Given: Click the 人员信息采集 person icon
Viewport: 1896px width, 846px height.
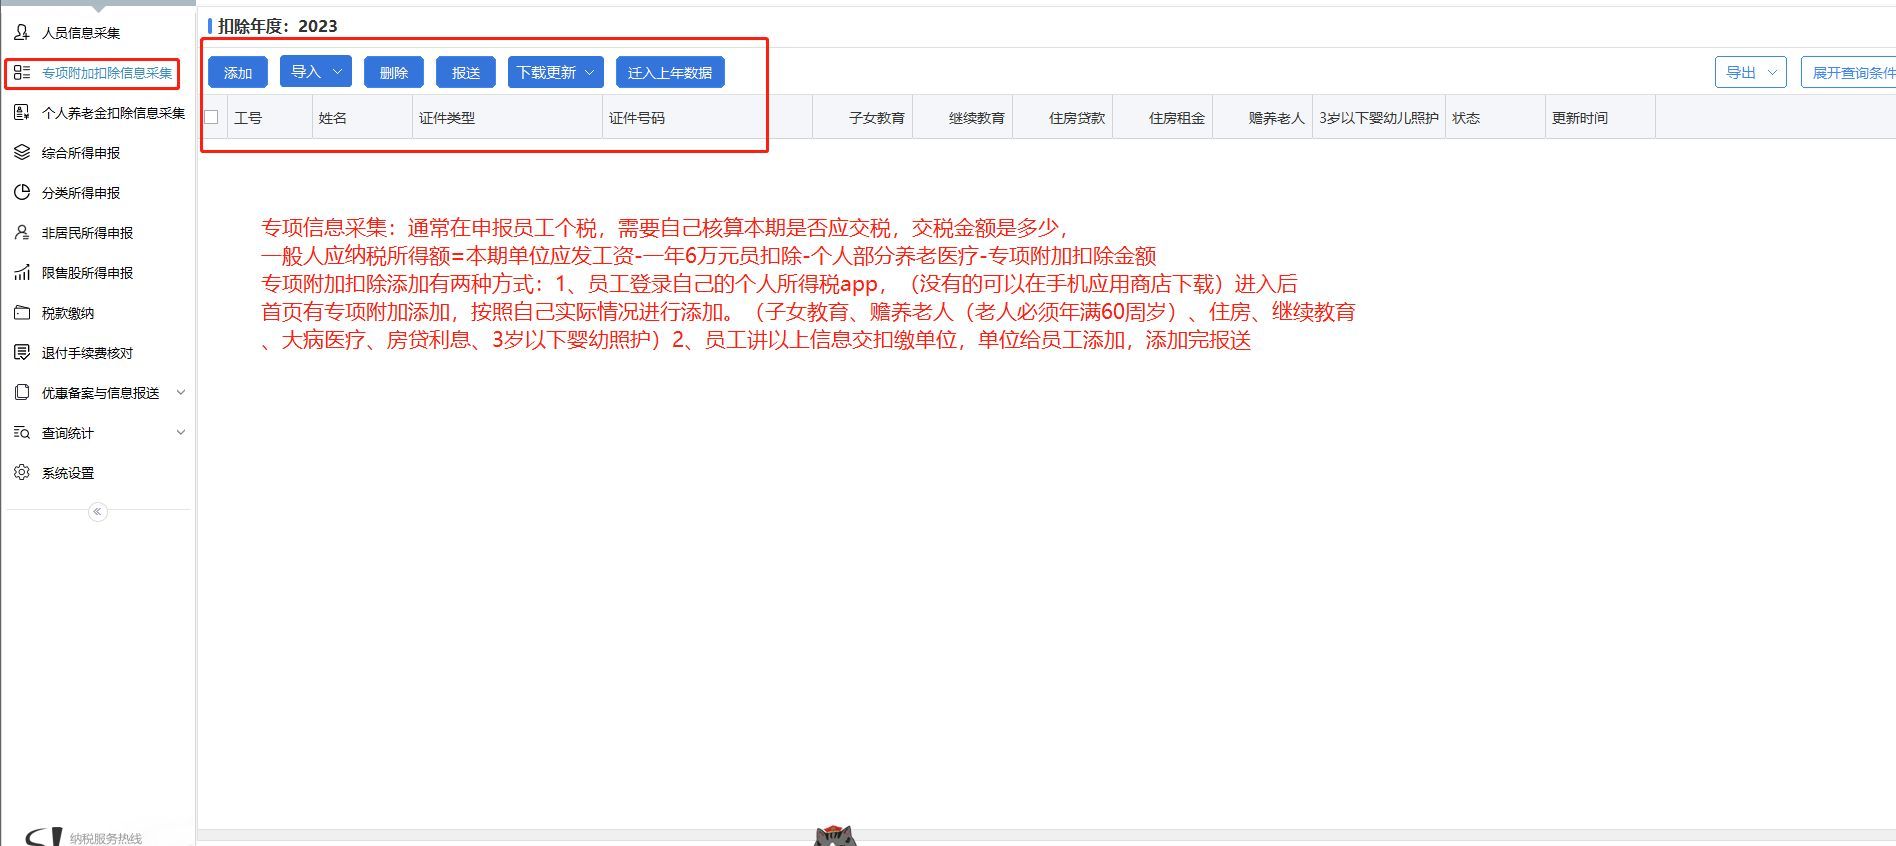Looking at the screenshot, I should (x=22, y=33).
